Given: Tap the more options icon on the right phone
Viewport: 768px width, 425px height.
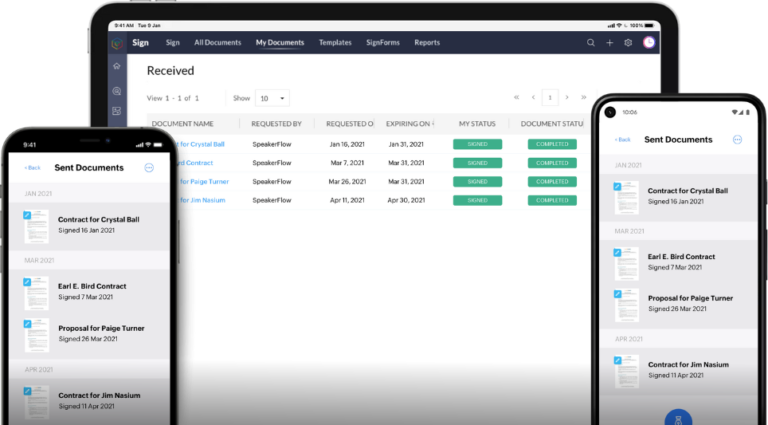Looking at the screenshot, I should coord(737,140).
